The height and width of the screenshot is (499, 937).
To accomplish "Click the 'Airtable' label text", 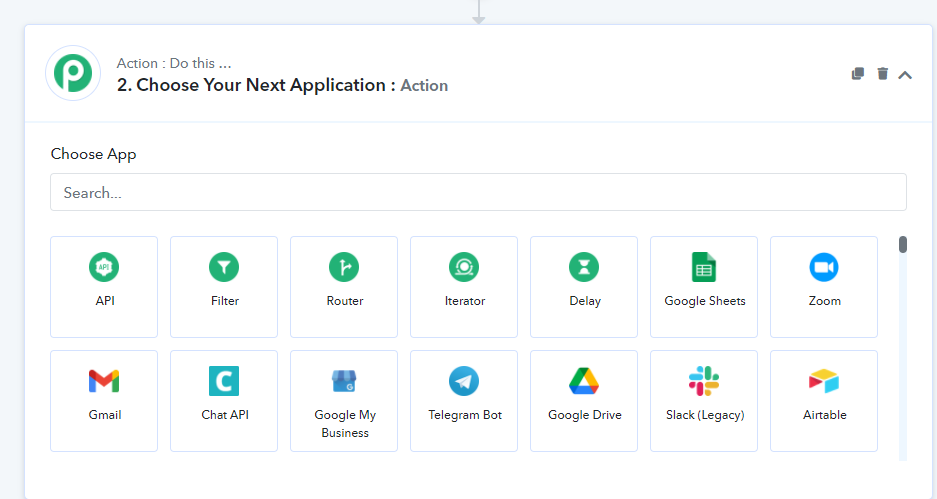I will click(825, 415).
